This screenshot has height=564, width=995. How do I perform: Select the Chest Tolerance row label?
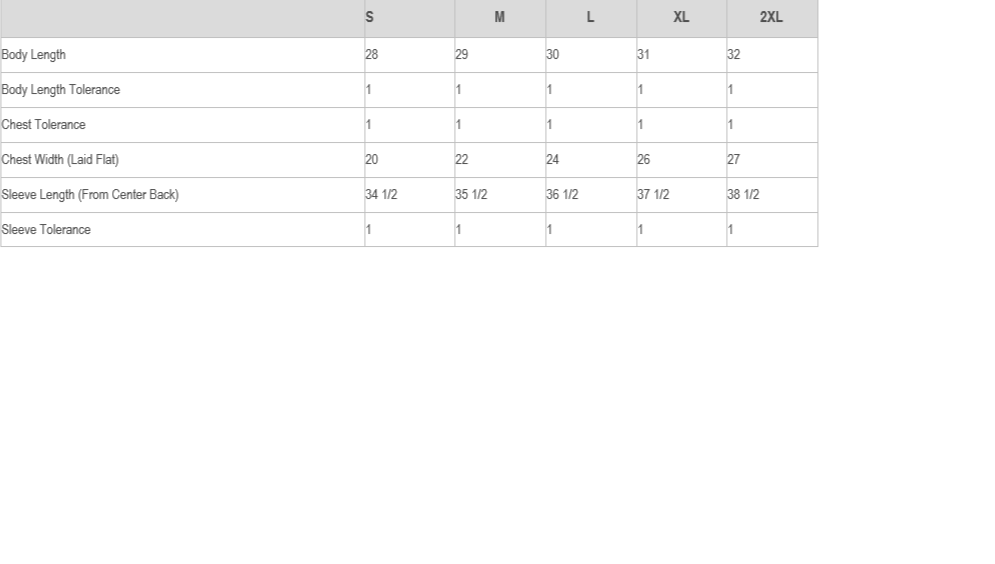[44, 125]
